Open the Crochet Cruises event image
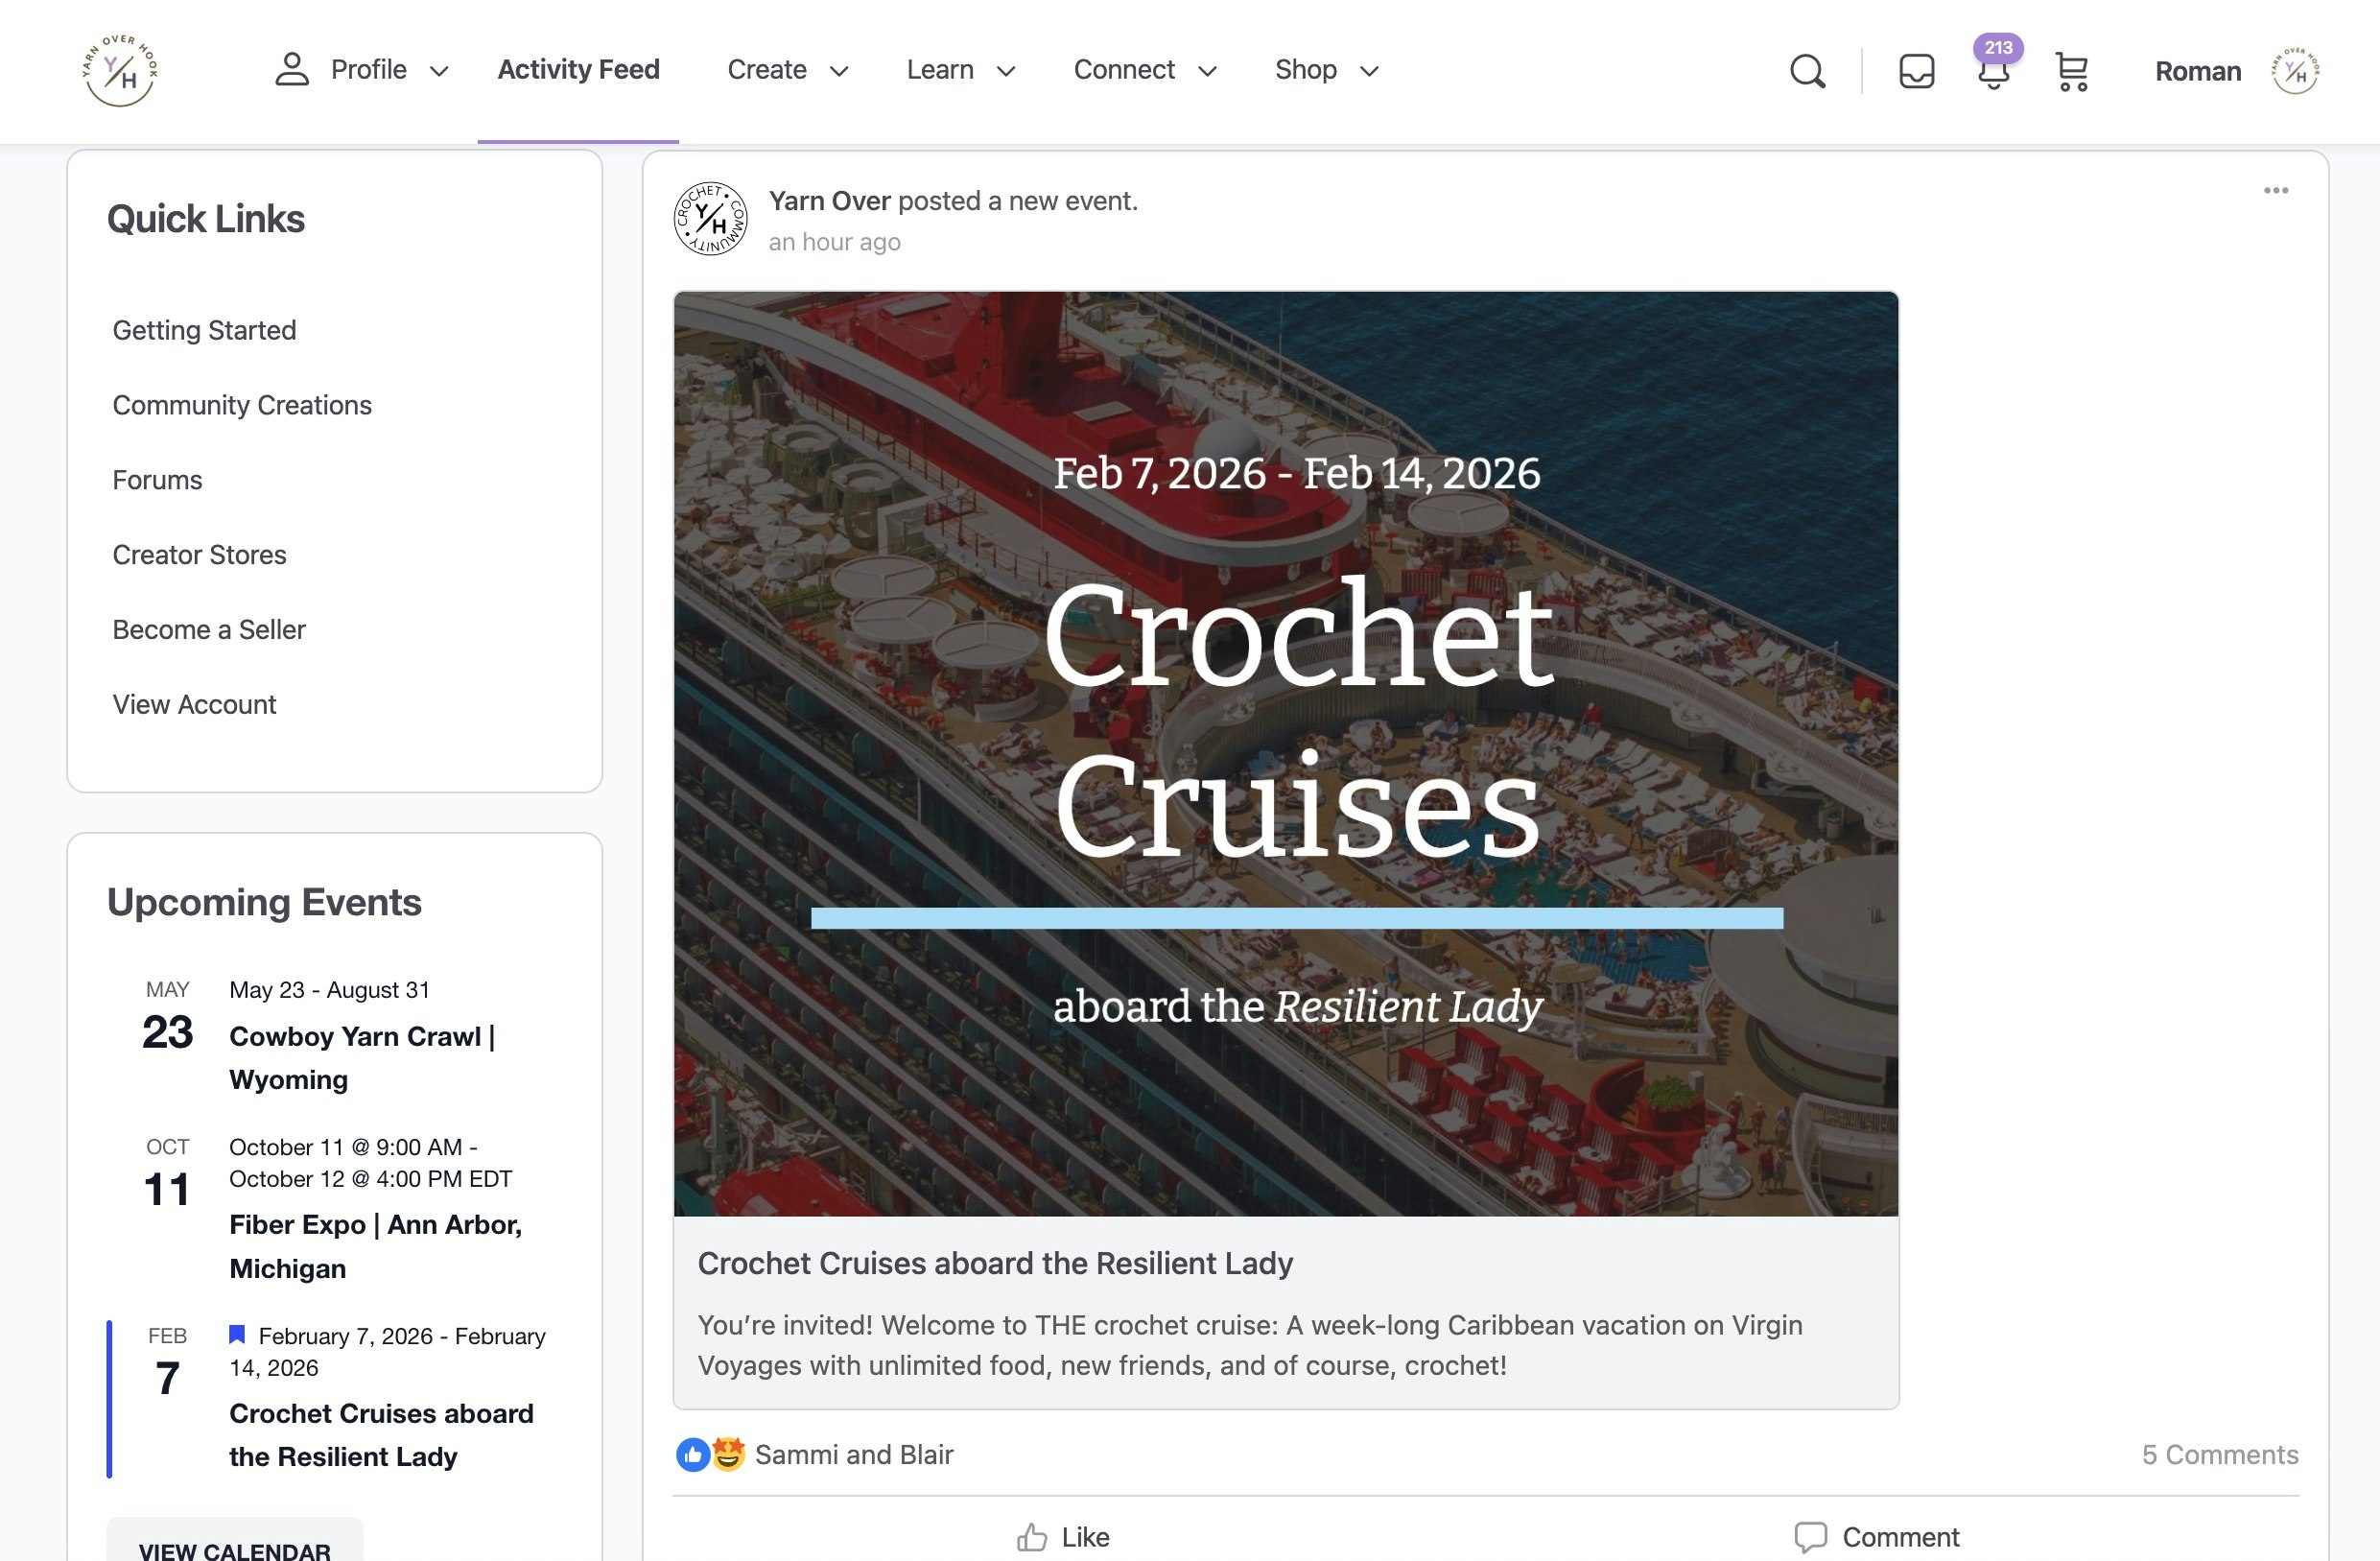 pos(1286,753)
